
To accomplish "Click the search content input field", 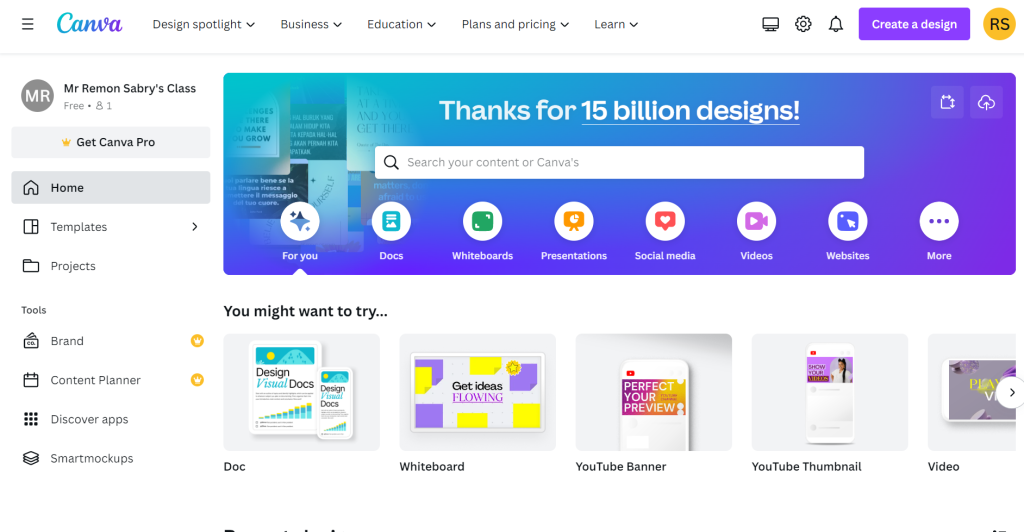I will click(x=619, y=163).
